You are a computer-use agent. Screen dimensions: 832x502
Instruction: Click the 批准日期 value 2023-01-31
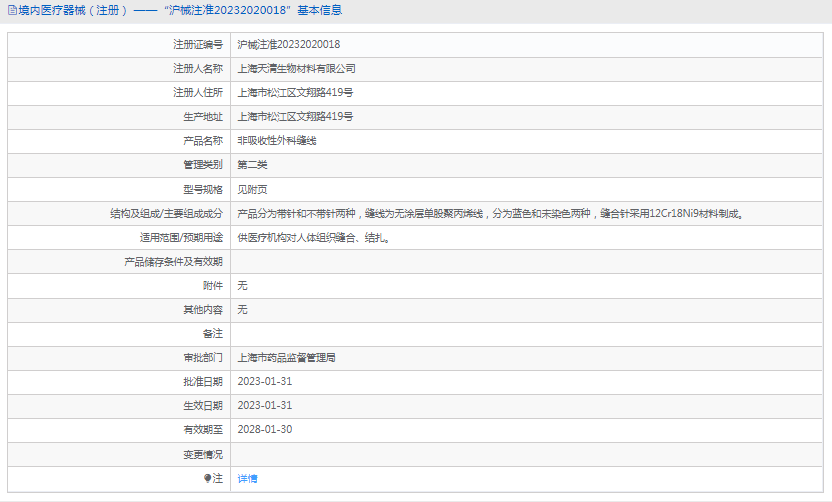(x=265, y=382)
